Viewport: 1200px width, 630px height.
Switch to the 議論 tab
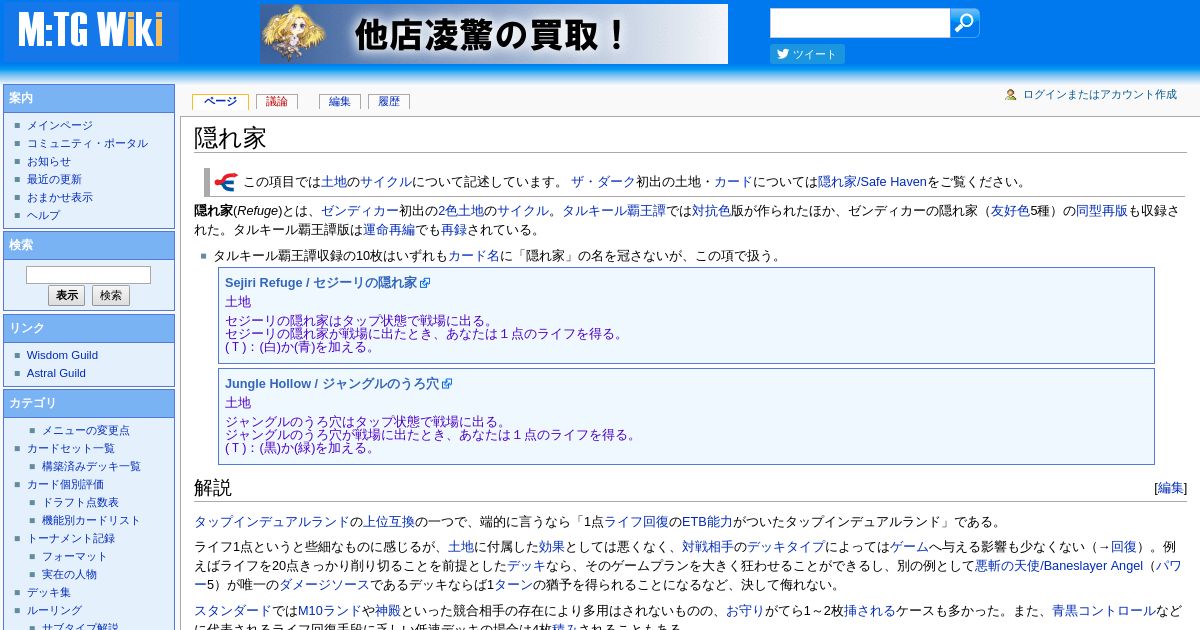[277, 102]
